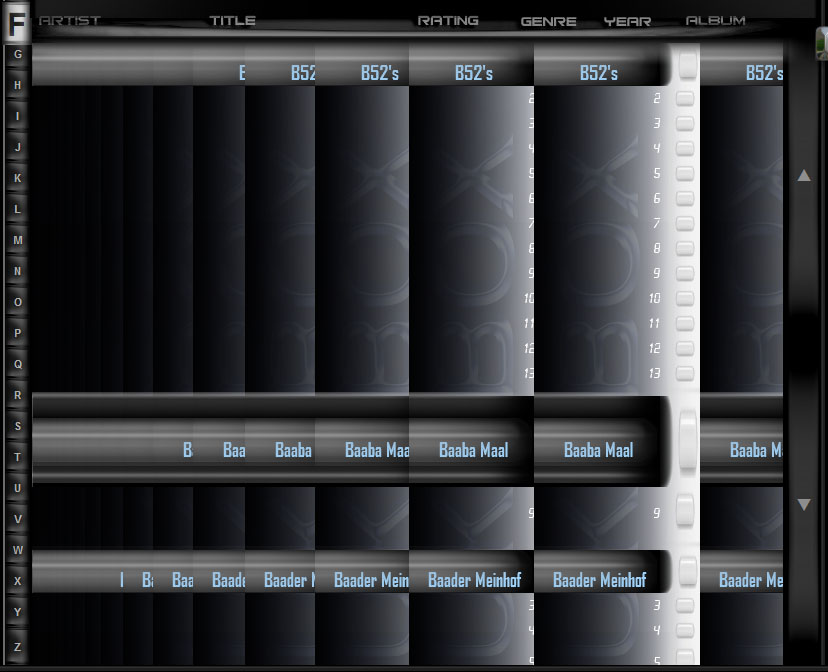
Task: Sort by the GENRE column header
Action: (548, 21)
